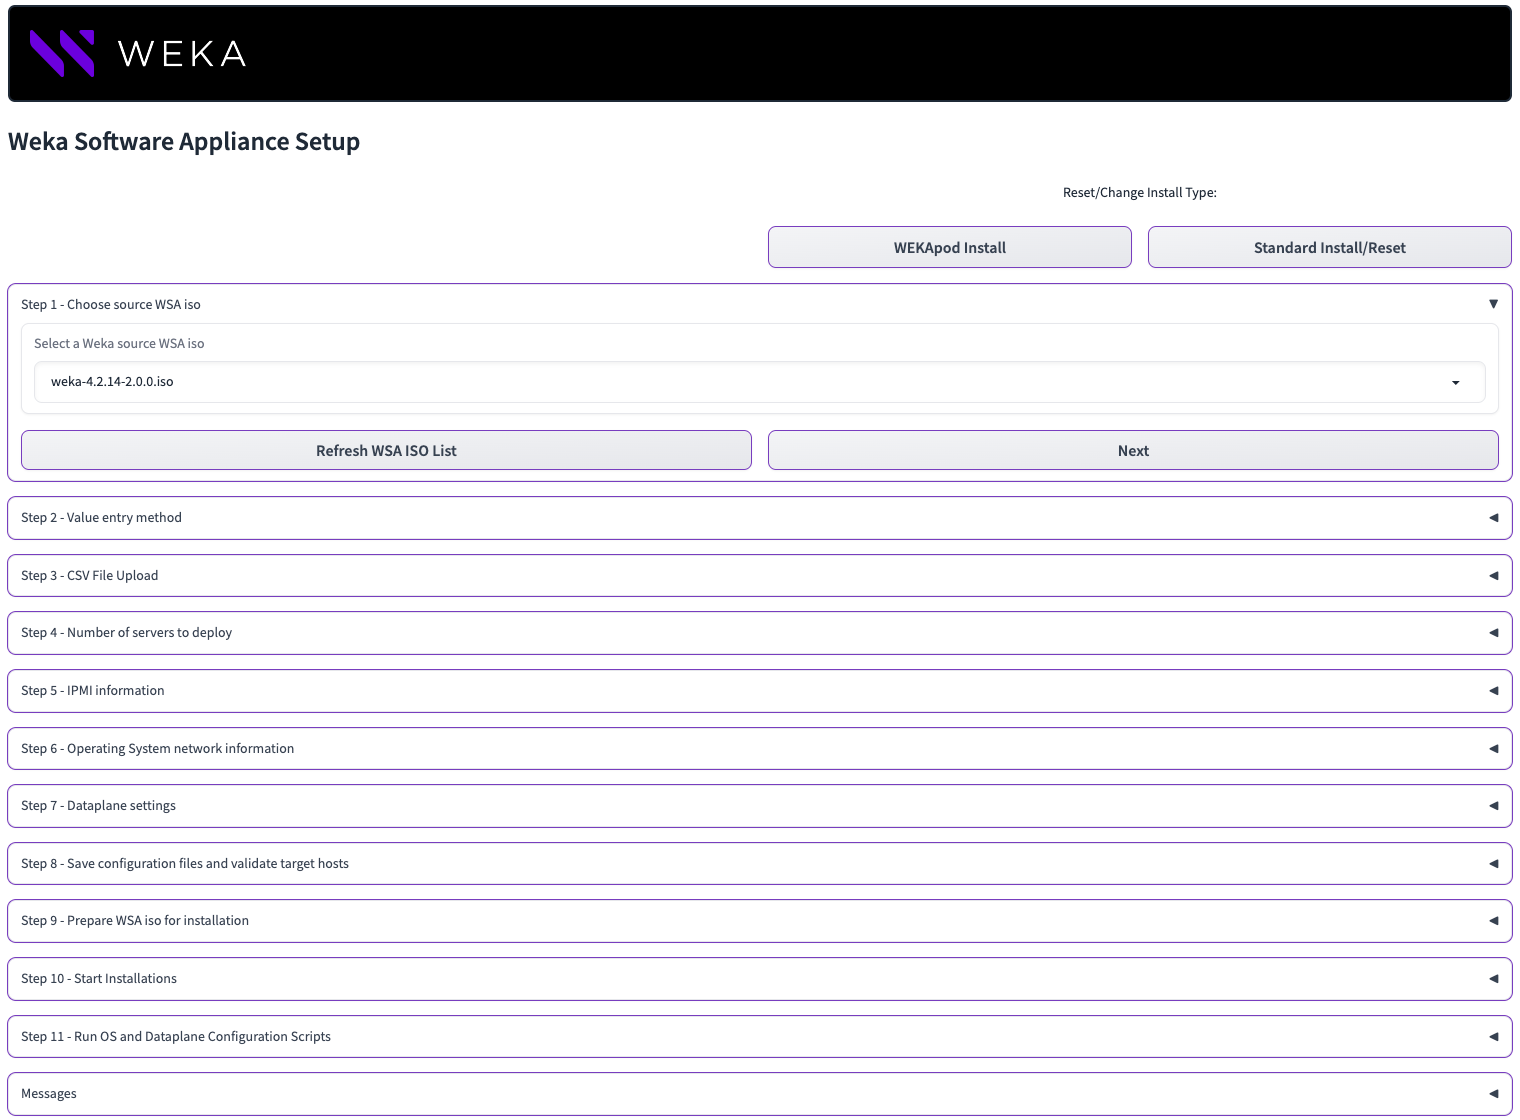Click the WEKA logo icon
This screenshot has width=1520, height=1120.
click(62, 53)
